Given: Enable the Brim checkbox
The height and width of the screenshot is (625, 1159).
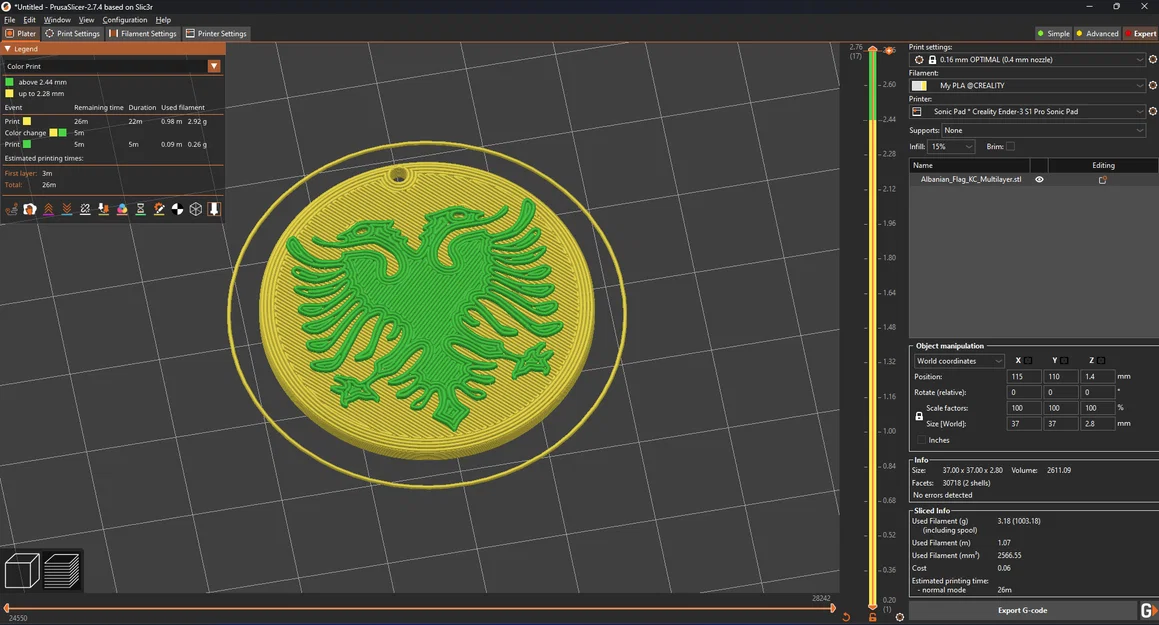Looking at the screenshot, I should pyautogui.click(x=1010, y=146).
